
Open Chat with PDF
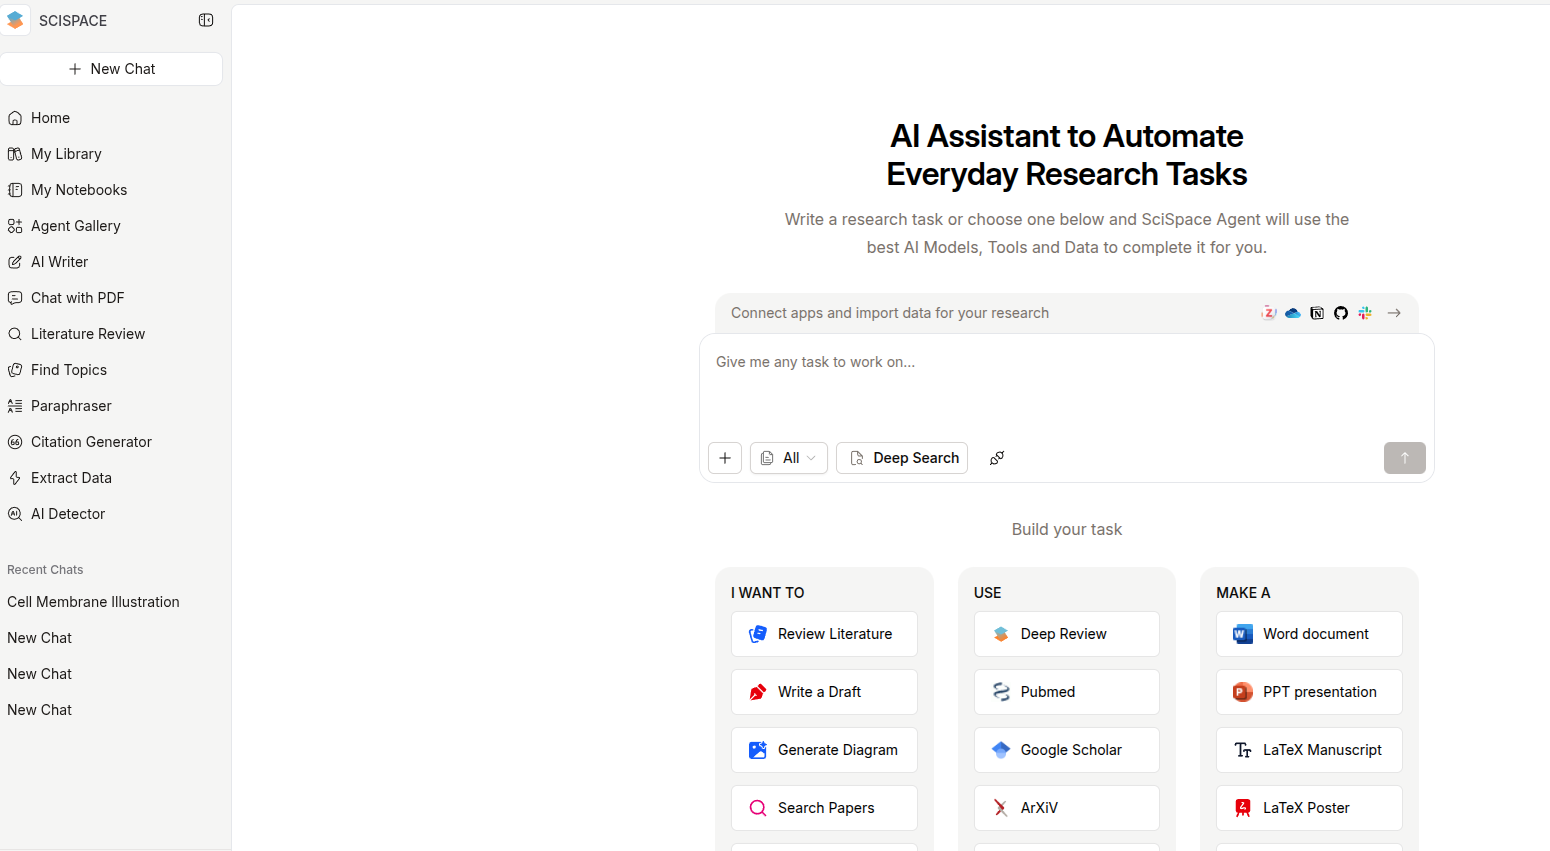[77, 298]
